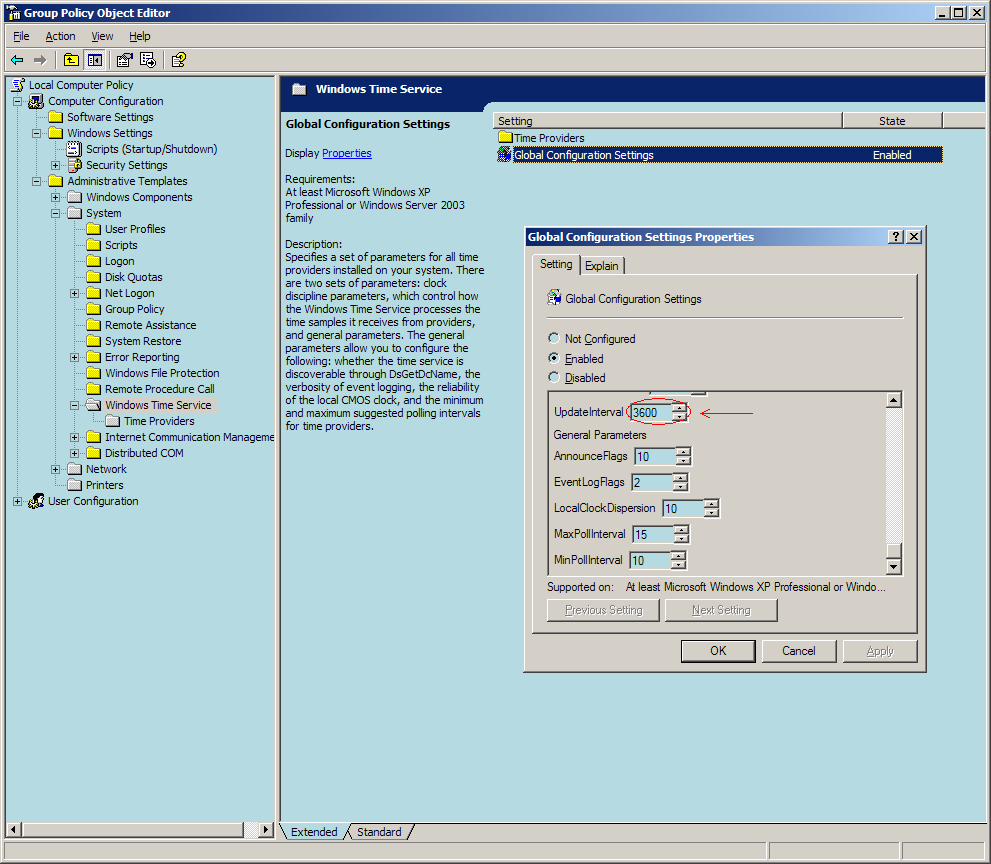The image size is (991, 864).
Task: Click the Back arrow toolbar icon
Action: click(x=17, y=60)
